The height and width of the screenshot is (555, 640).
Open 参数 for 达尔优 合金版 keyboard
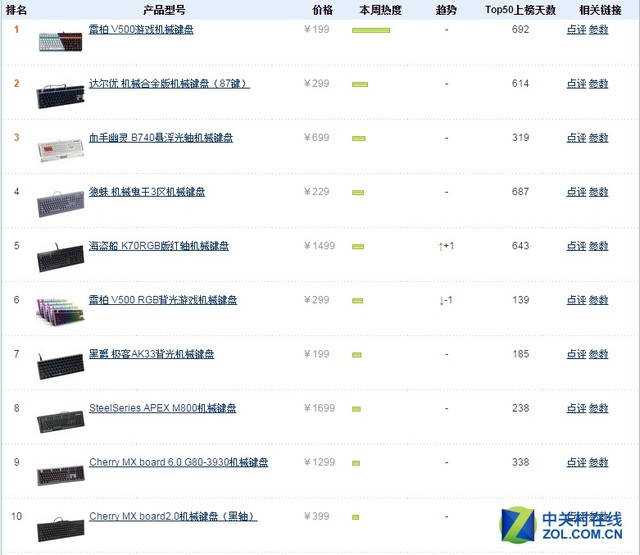[x=598, y=84]
